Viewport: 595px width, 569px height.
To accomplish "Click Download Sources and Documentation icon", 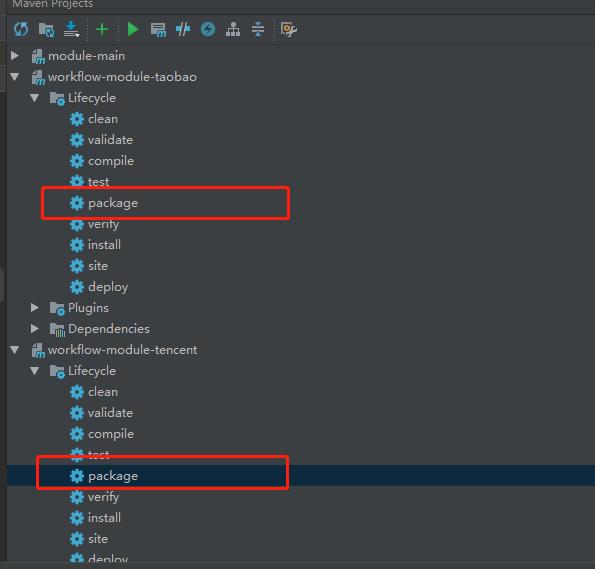I will 71,29.
